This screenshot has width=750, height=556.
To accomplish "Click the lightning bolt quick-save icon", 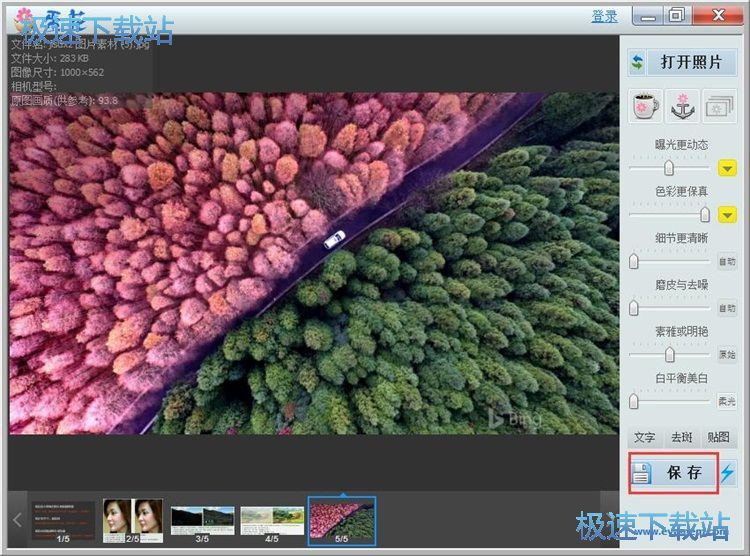I will (727, 474).
